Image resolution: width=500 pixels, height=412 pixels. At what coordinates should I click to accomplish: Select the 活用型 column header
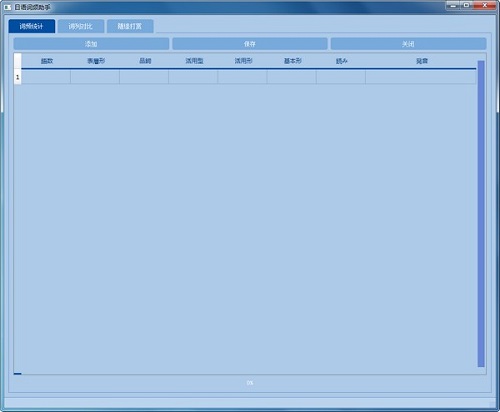click(x=194, y=61)
